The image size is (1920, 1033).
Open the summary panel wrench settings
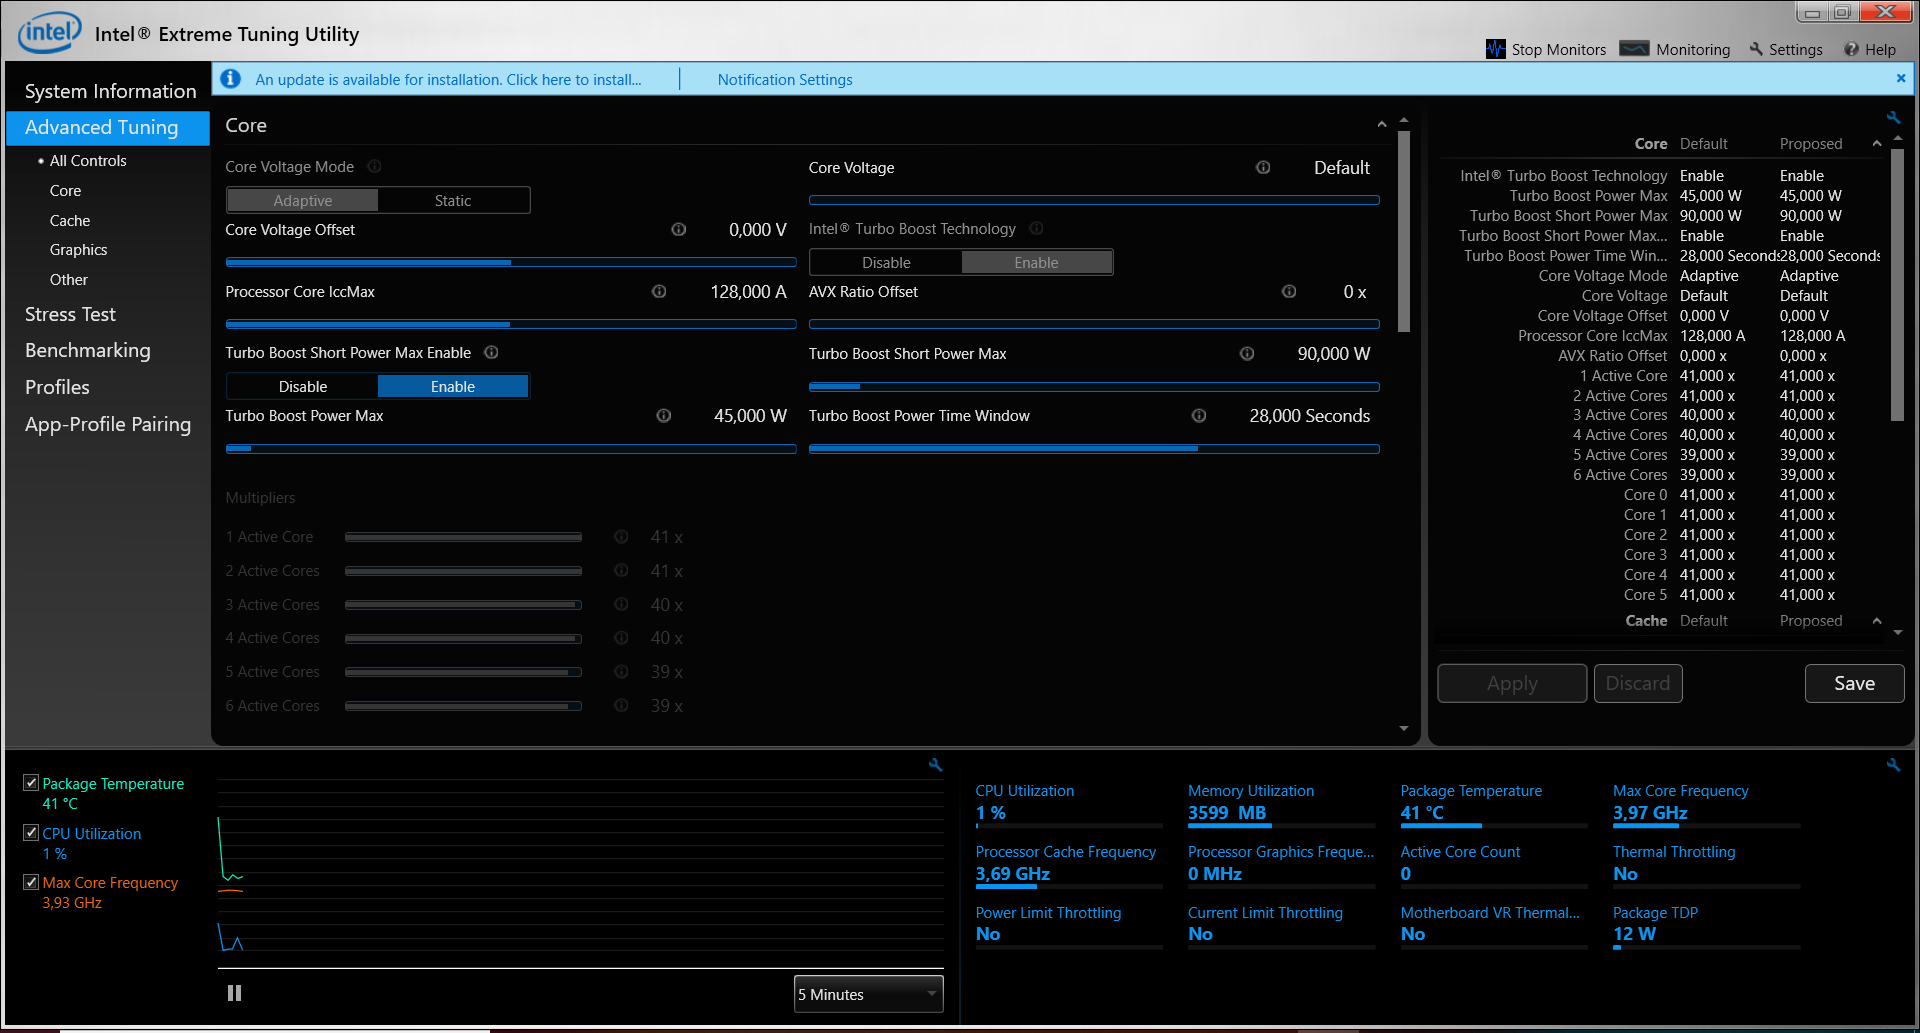(1893, 118)
